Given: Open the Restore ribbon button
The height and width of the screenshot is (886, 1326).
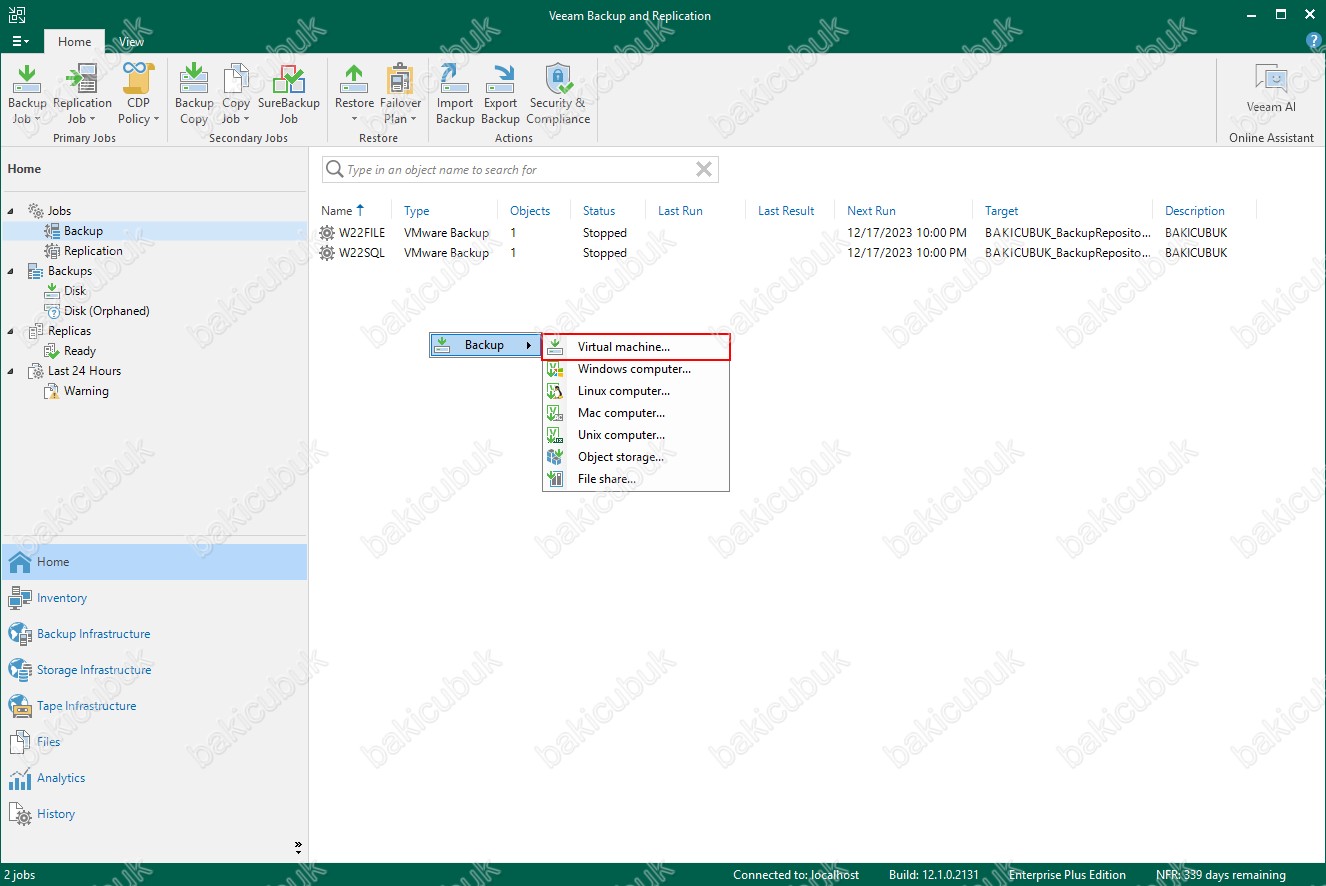Looking at the screenshot, I should [x=354, y=94].
